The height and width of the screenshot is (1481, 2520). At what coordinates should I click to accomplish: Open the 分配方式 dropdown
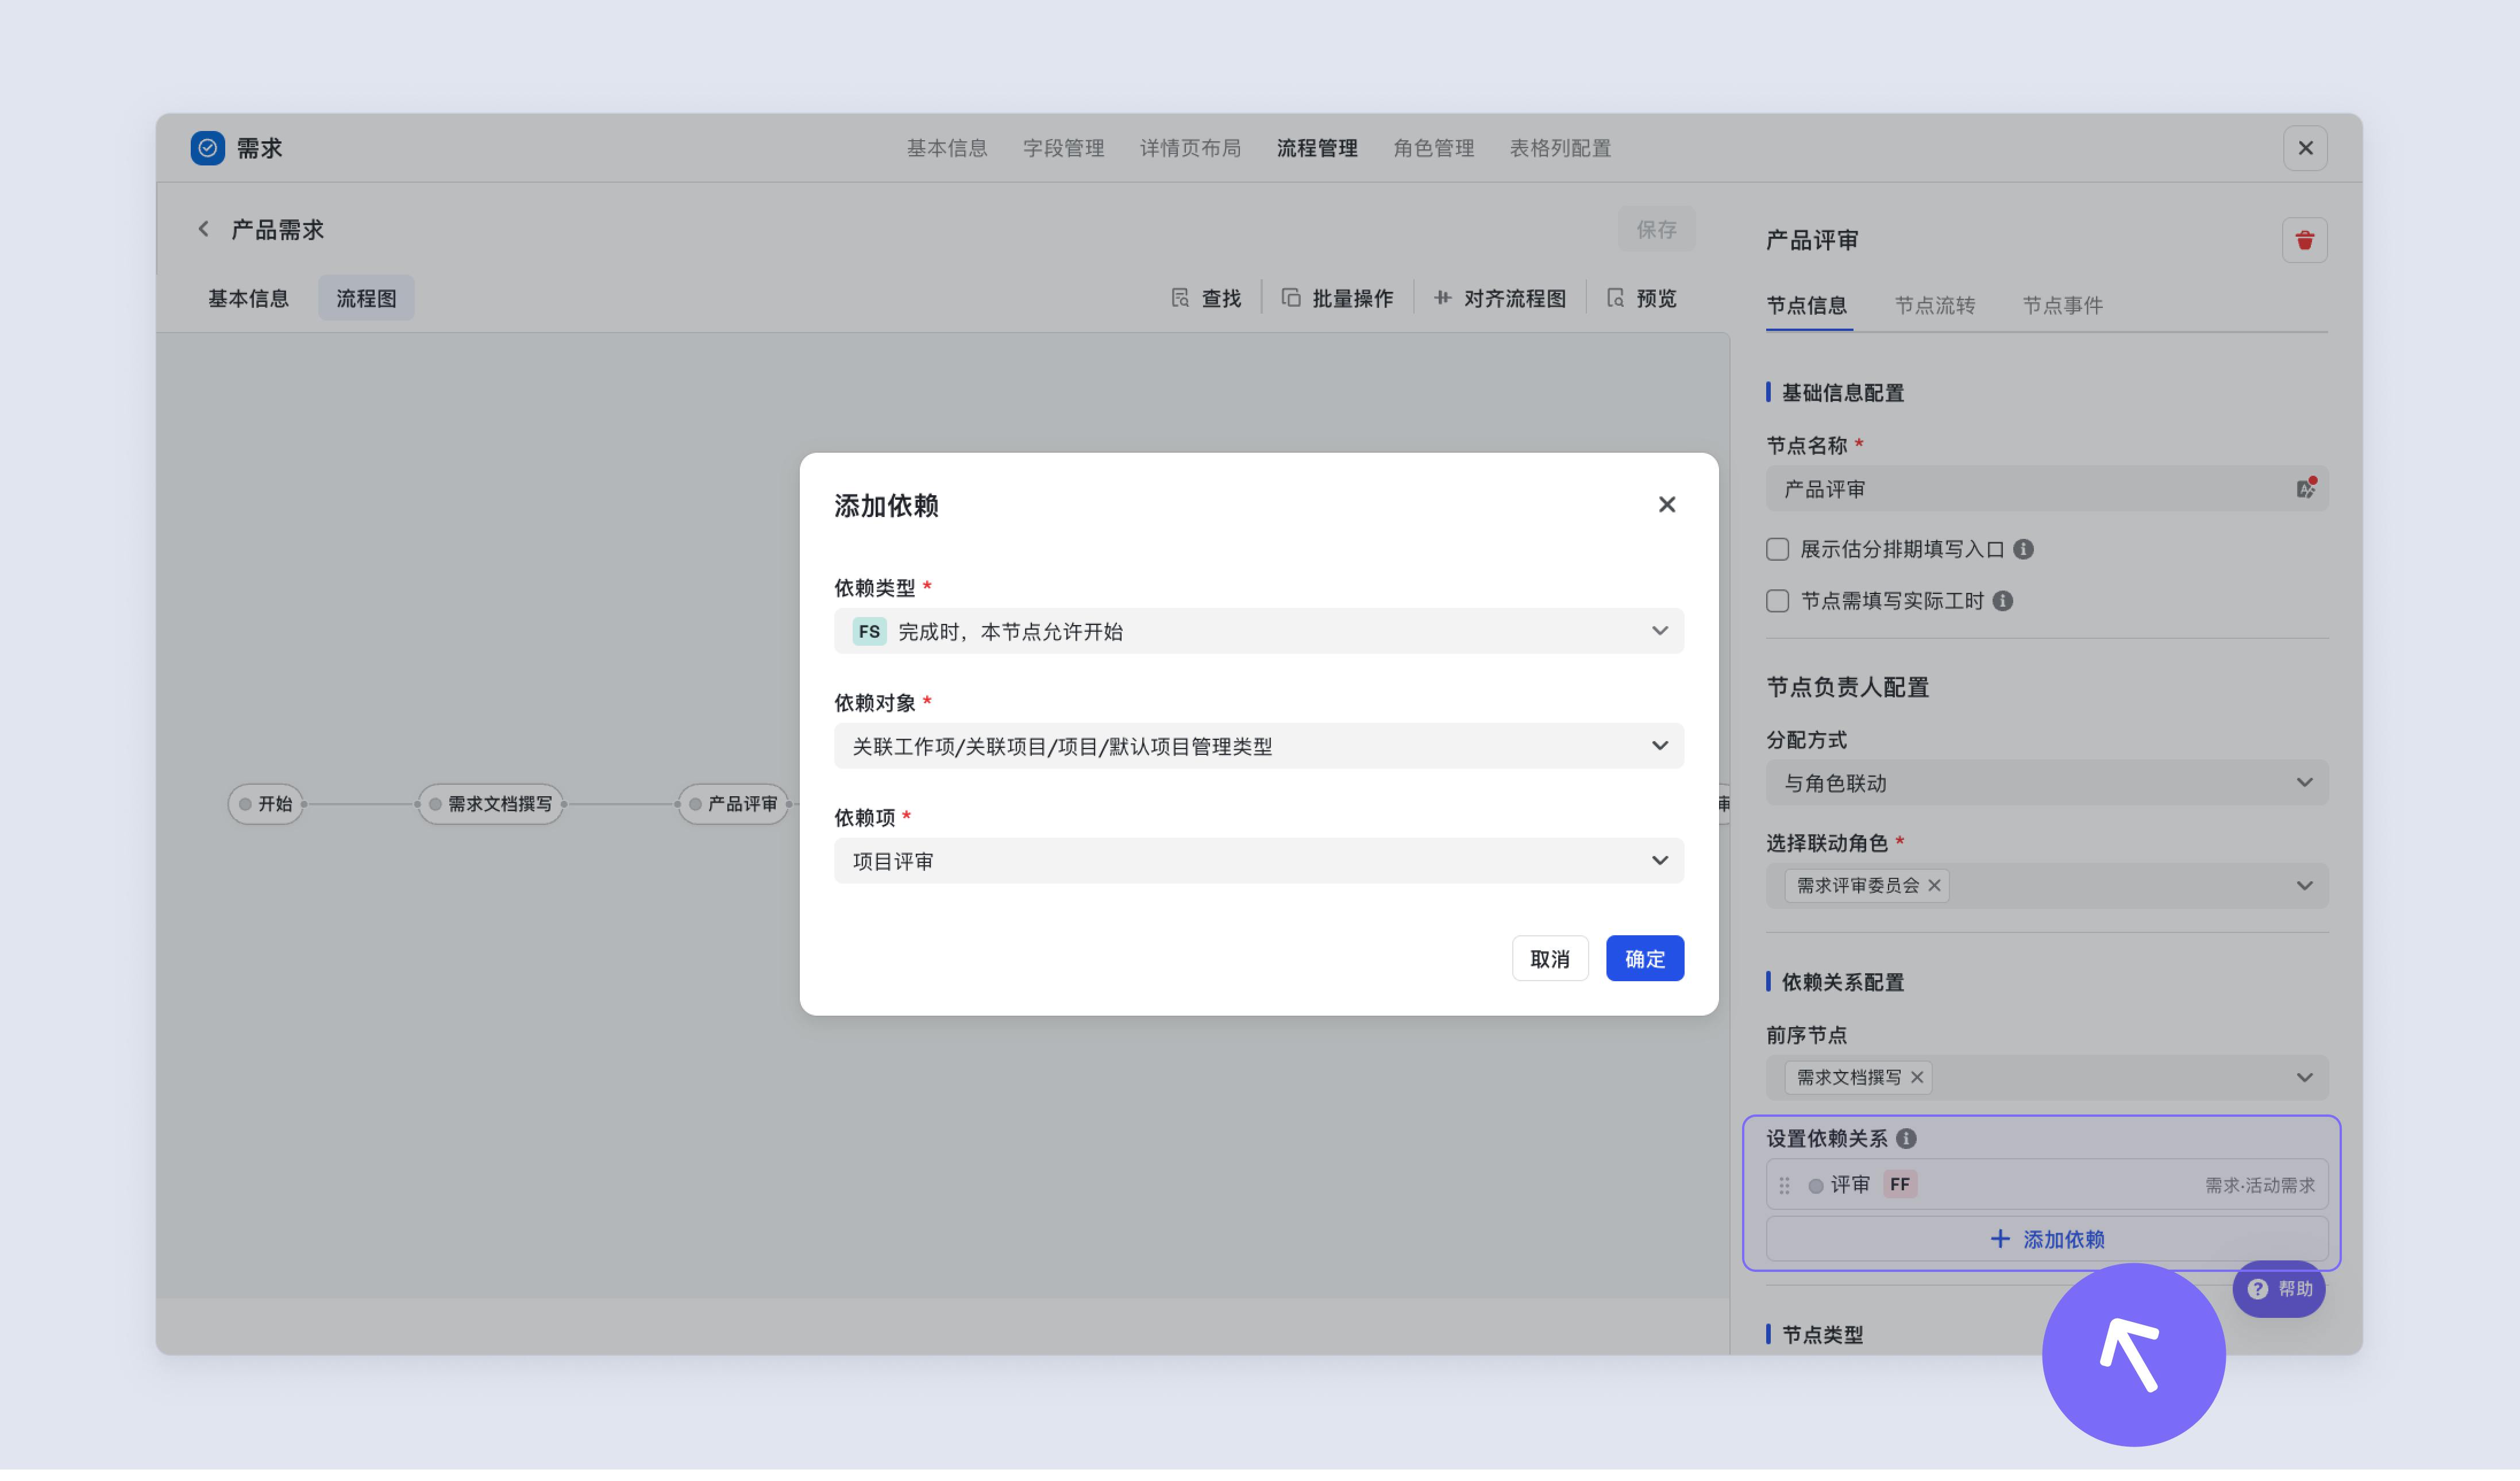[2046, 783]
